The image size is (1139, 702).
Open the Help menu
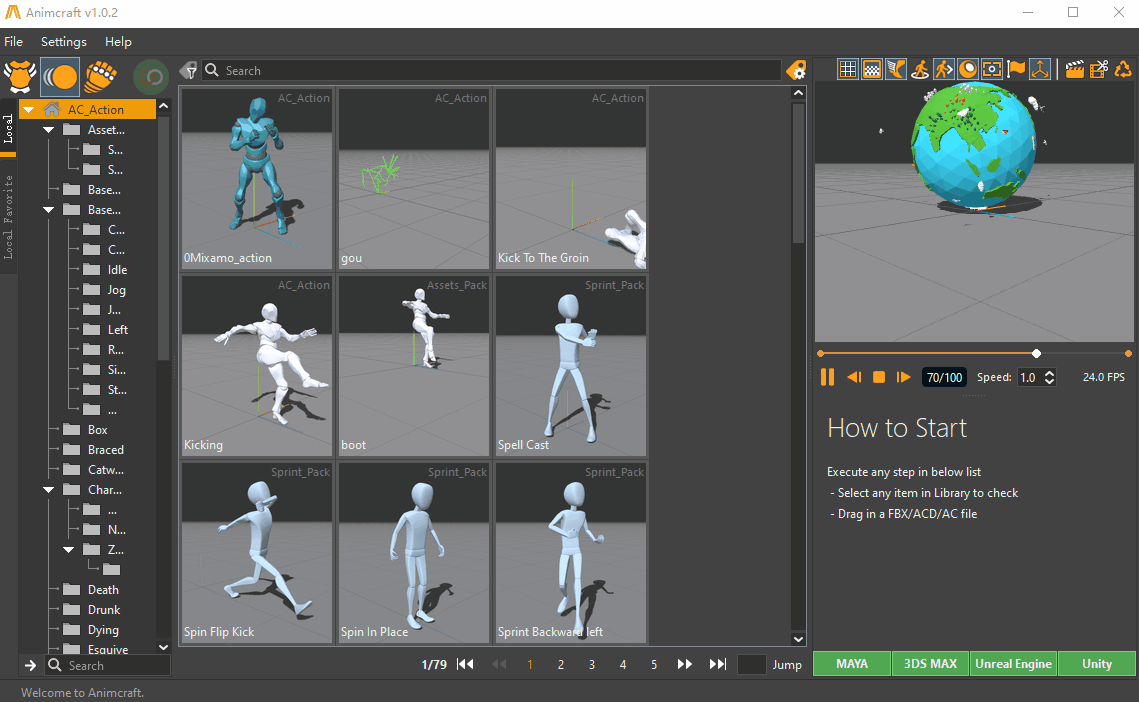pyautogui.click(x=118, y=41)
